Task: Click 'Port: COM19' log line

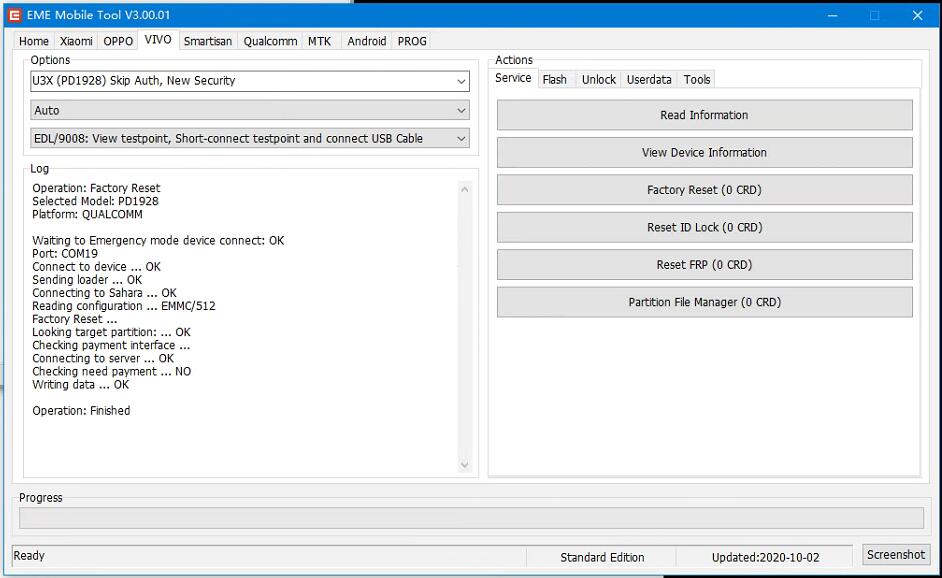Action: tap(65, 254)
